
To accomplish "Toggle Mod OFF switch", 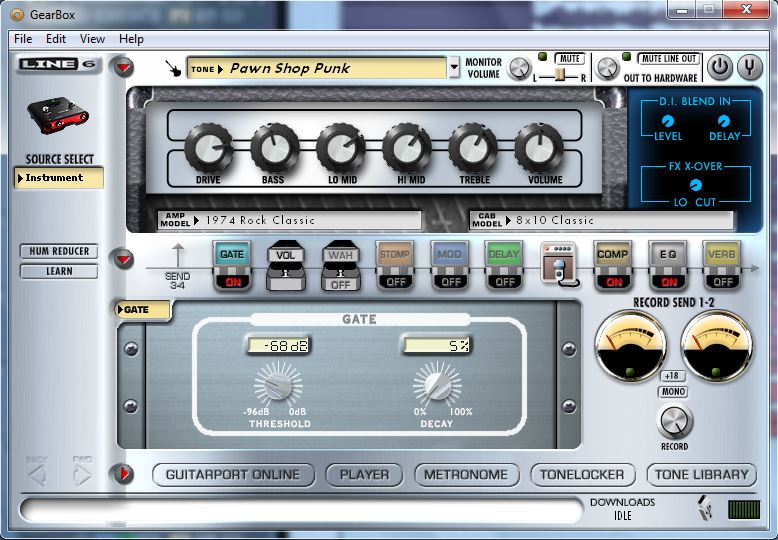I will tap(451, 282).
